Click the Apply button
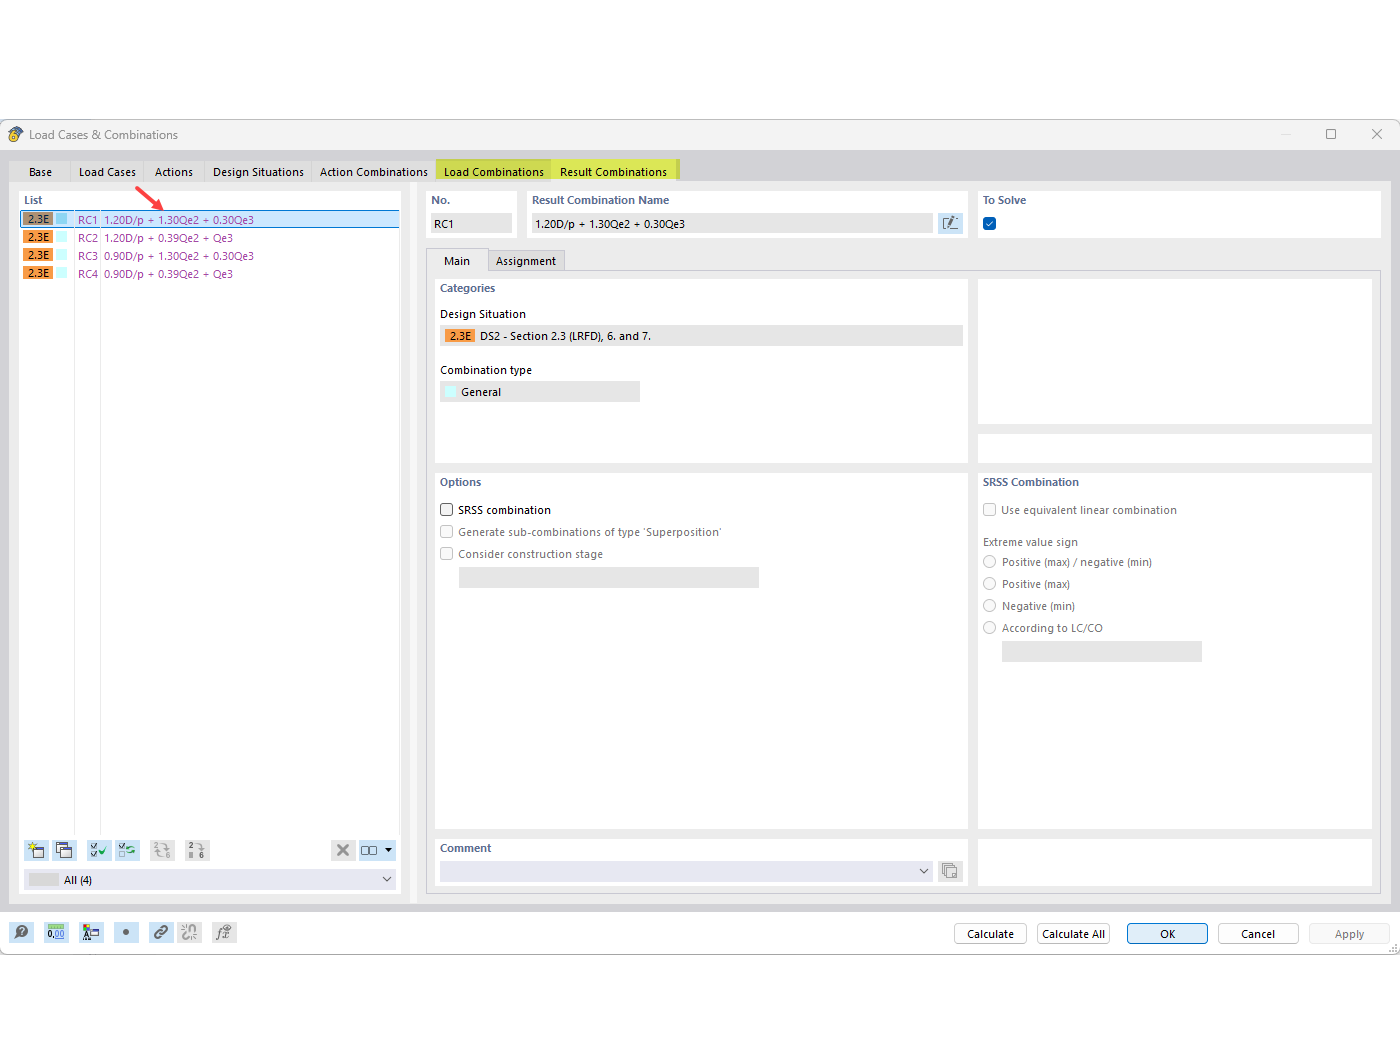The height and width of the screenshot is (1050, 1400). [x=1349, y=934]
